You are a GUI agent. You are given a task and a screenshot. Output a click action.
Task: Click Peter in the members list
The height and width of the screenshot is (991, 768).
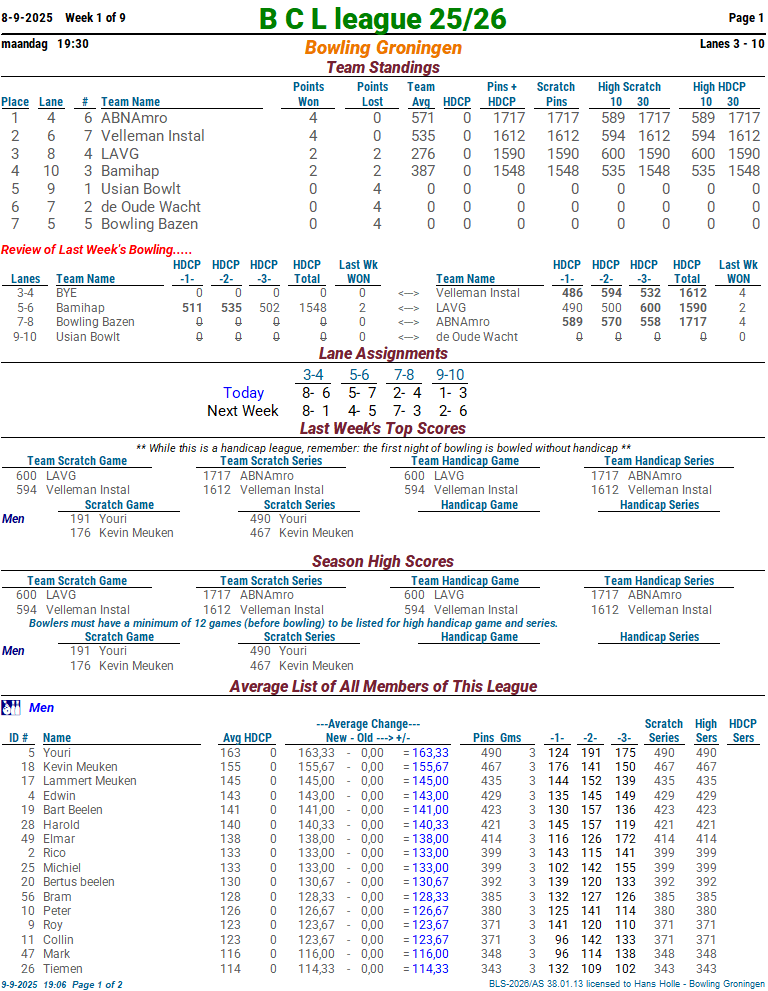pos(57,911)
